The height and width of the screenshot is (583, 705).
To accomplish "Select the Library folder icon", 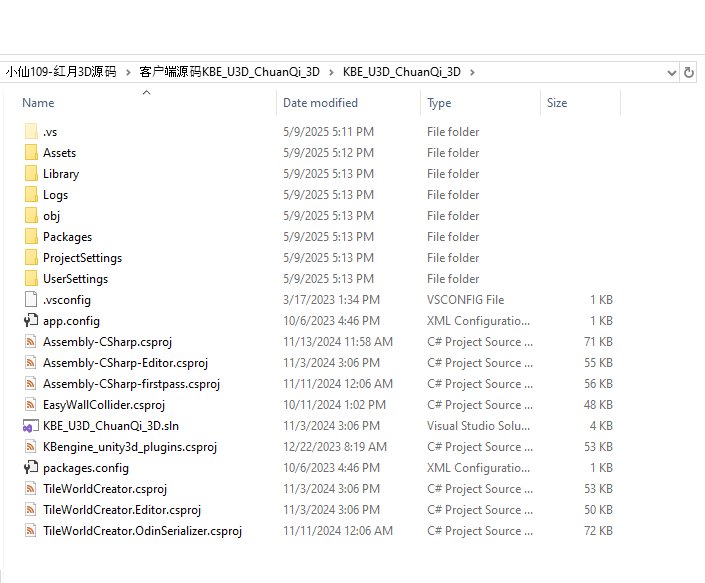I will (x=30, y=174).
